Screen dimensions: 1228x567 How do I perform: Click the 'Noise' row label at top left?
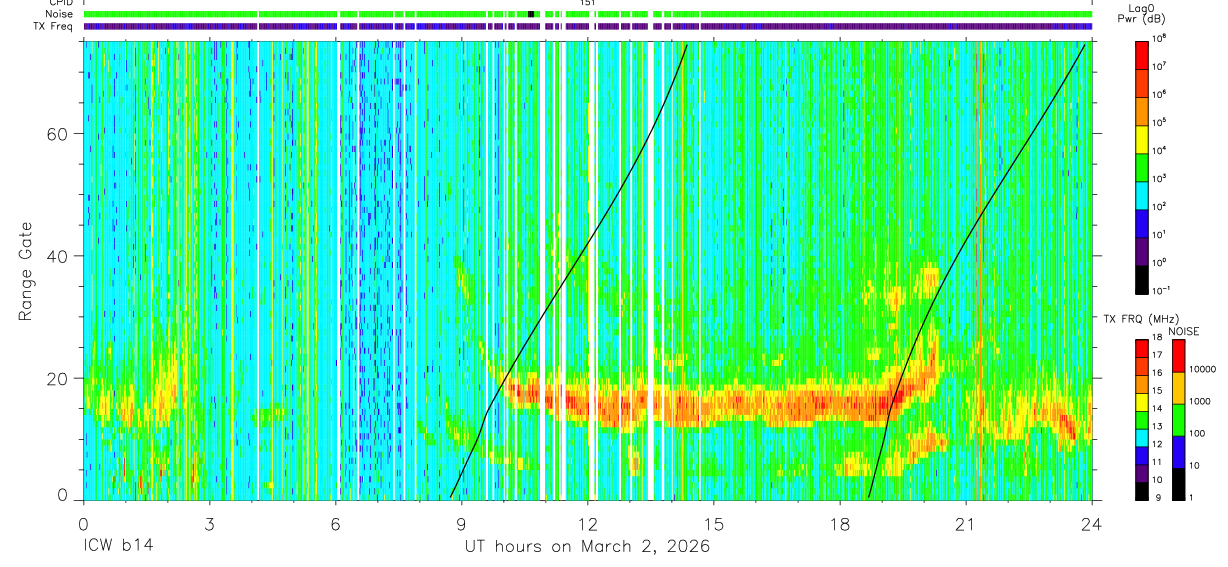[61, 14]
